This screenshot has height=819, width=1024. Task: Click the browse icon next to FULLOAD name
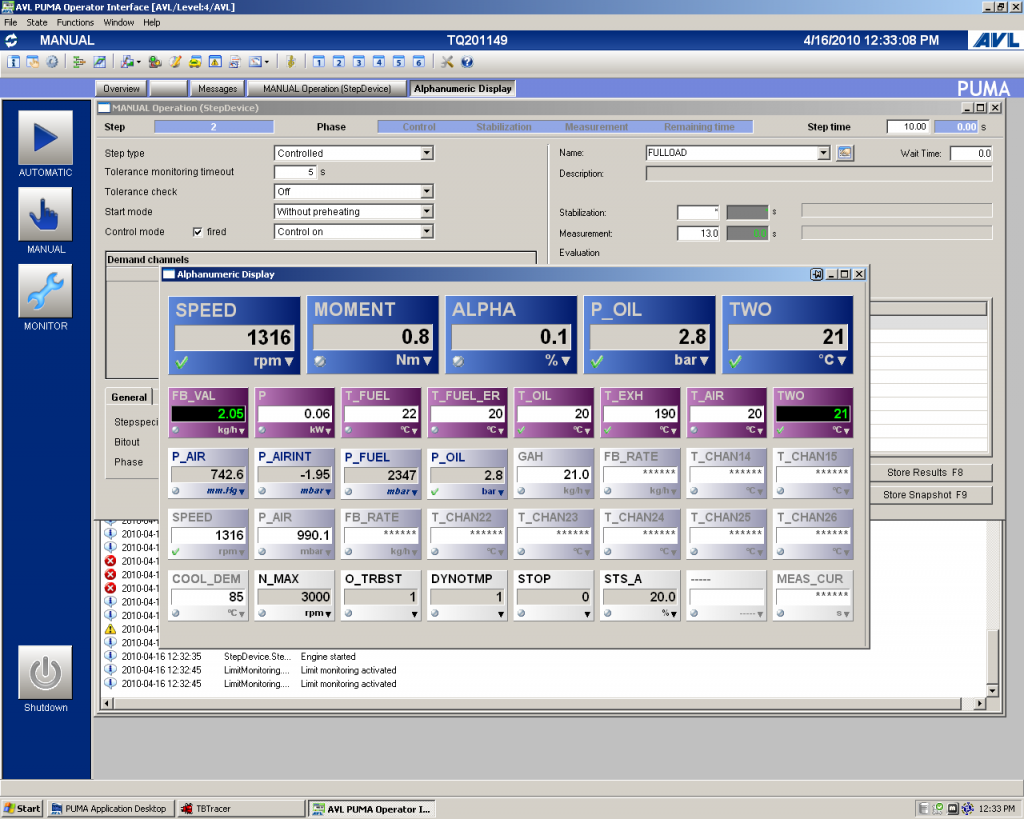[844, 153]
